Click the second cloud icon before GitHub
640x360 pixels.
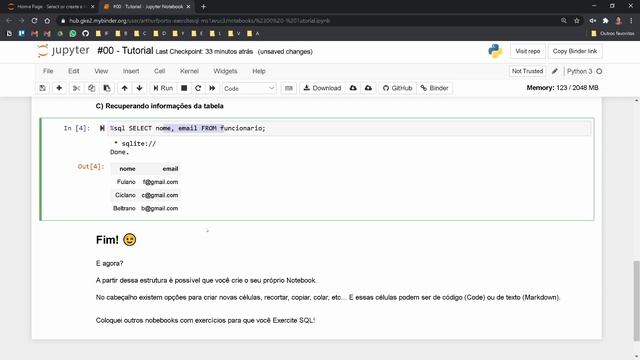(x=368, y=88)
